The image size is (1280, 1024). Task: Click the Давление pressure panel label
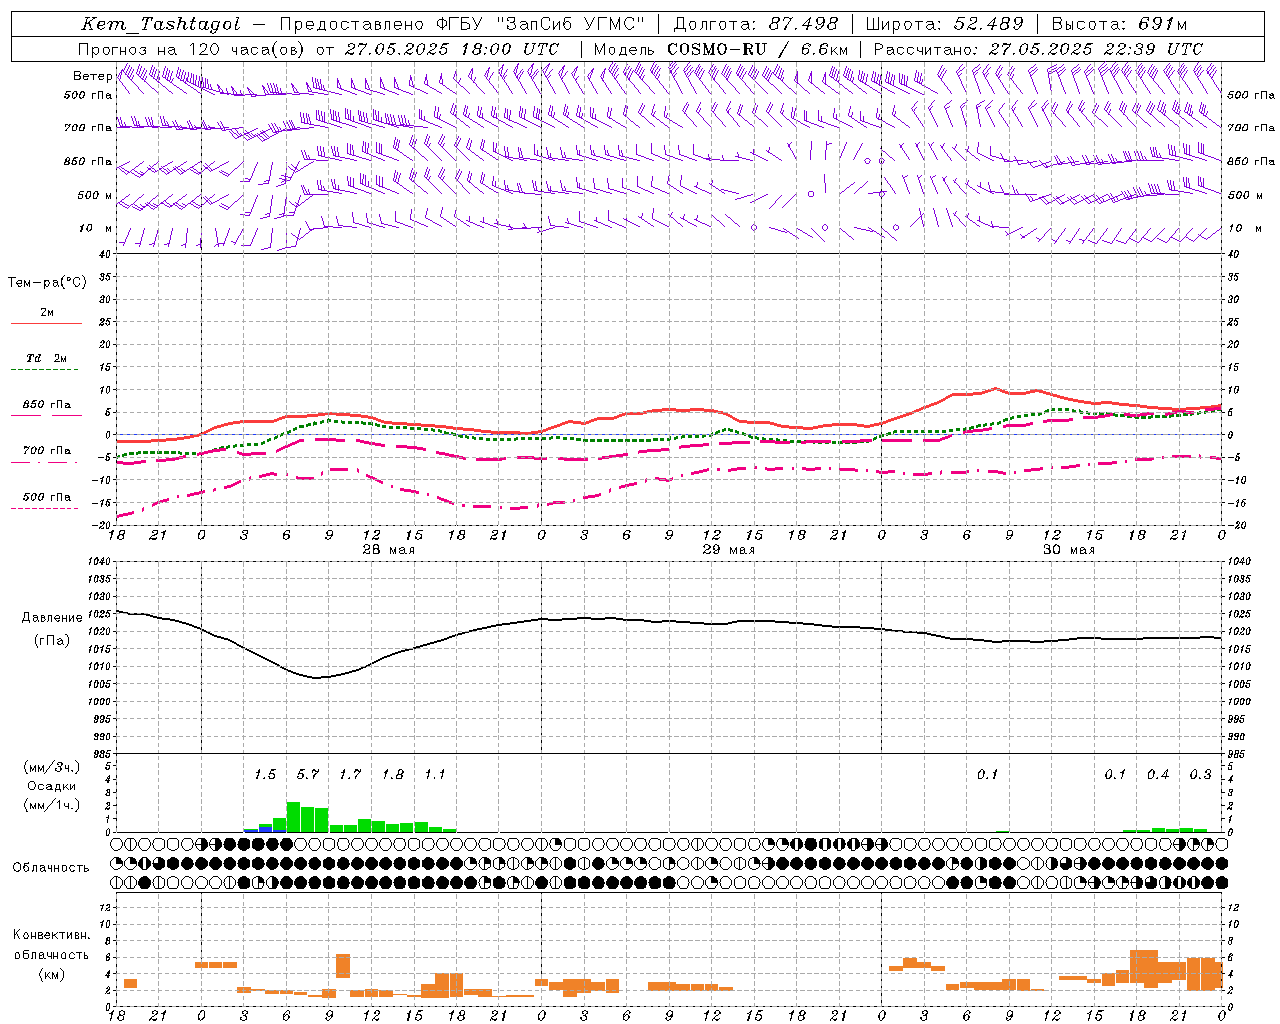[52, 618]
